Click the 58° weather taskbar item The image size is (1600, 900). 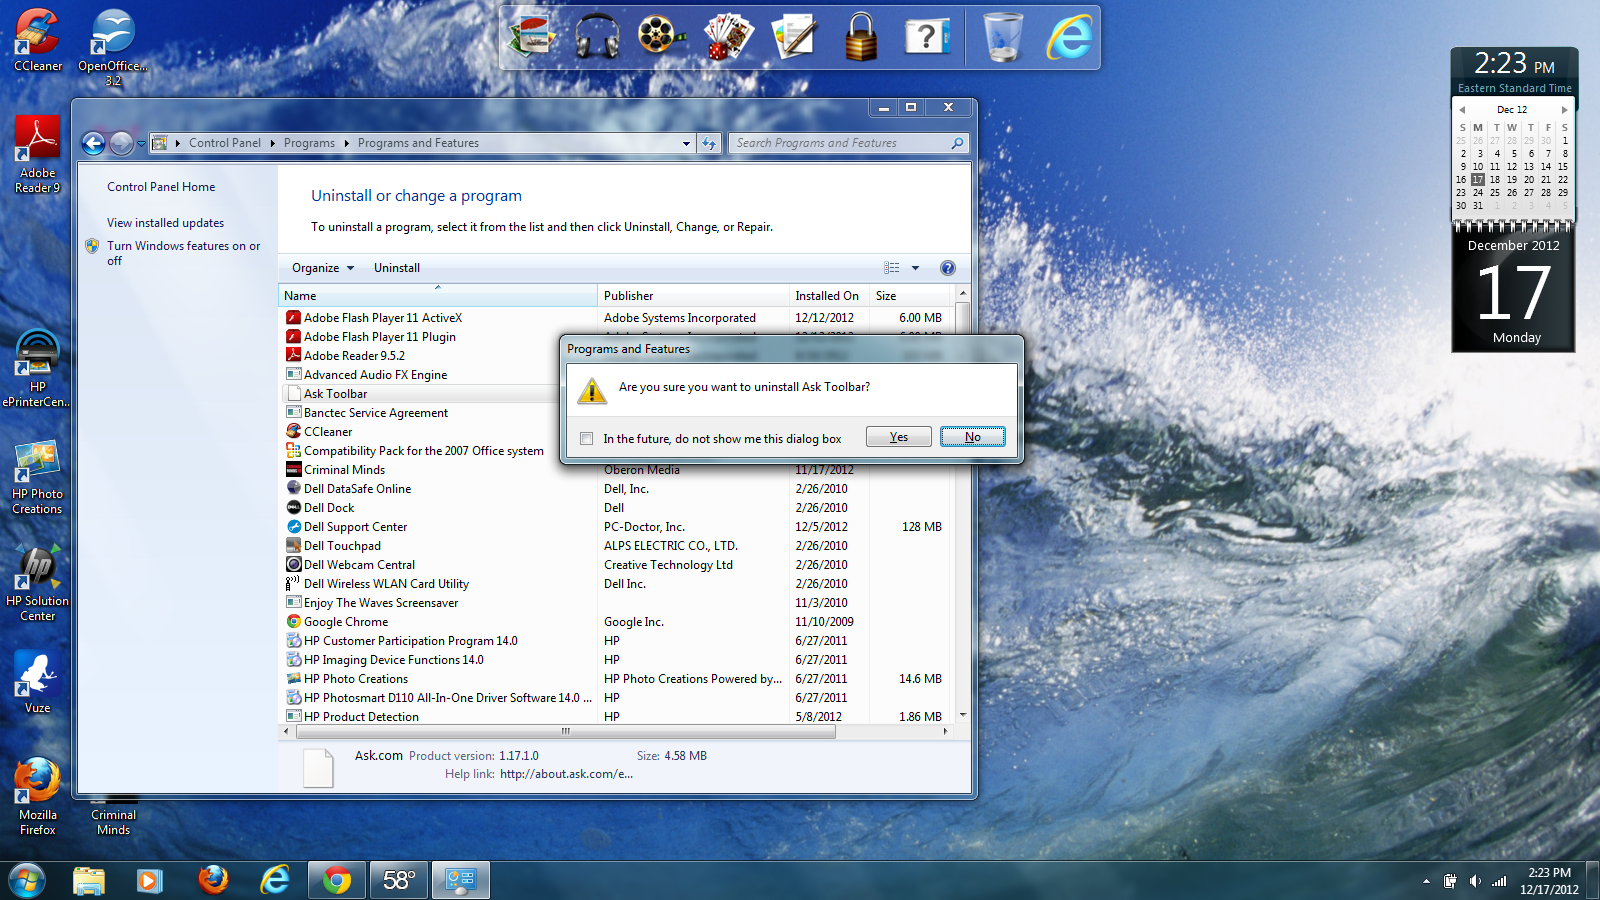click(x=399, y=880)
